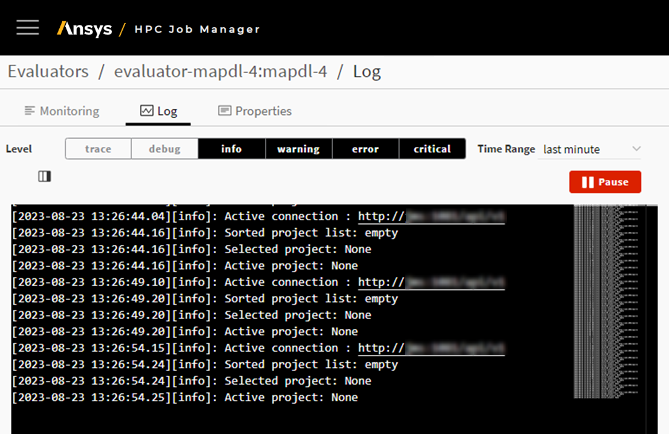Go to Evaluators breadcrumb

pos(48,71)
